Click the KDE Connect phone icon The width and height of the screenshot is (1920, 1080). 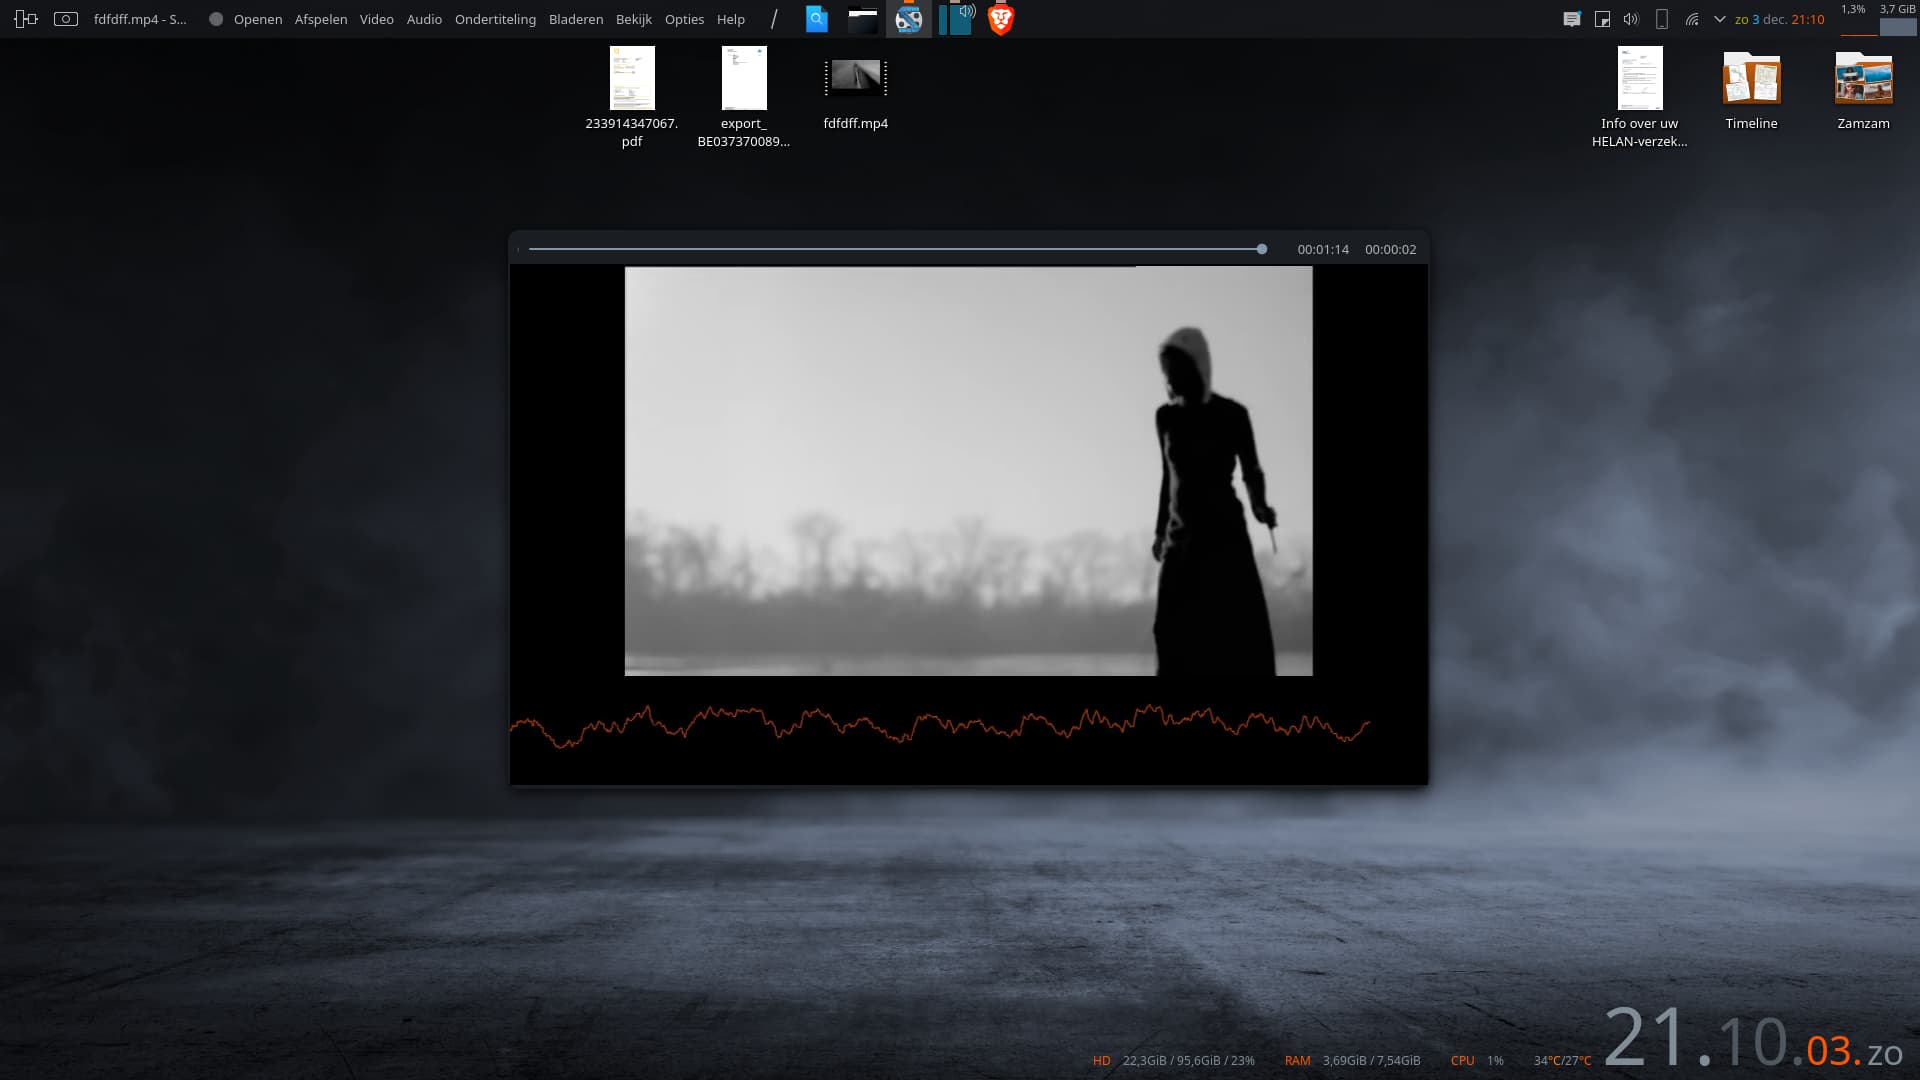click(x=1662, y=19)
